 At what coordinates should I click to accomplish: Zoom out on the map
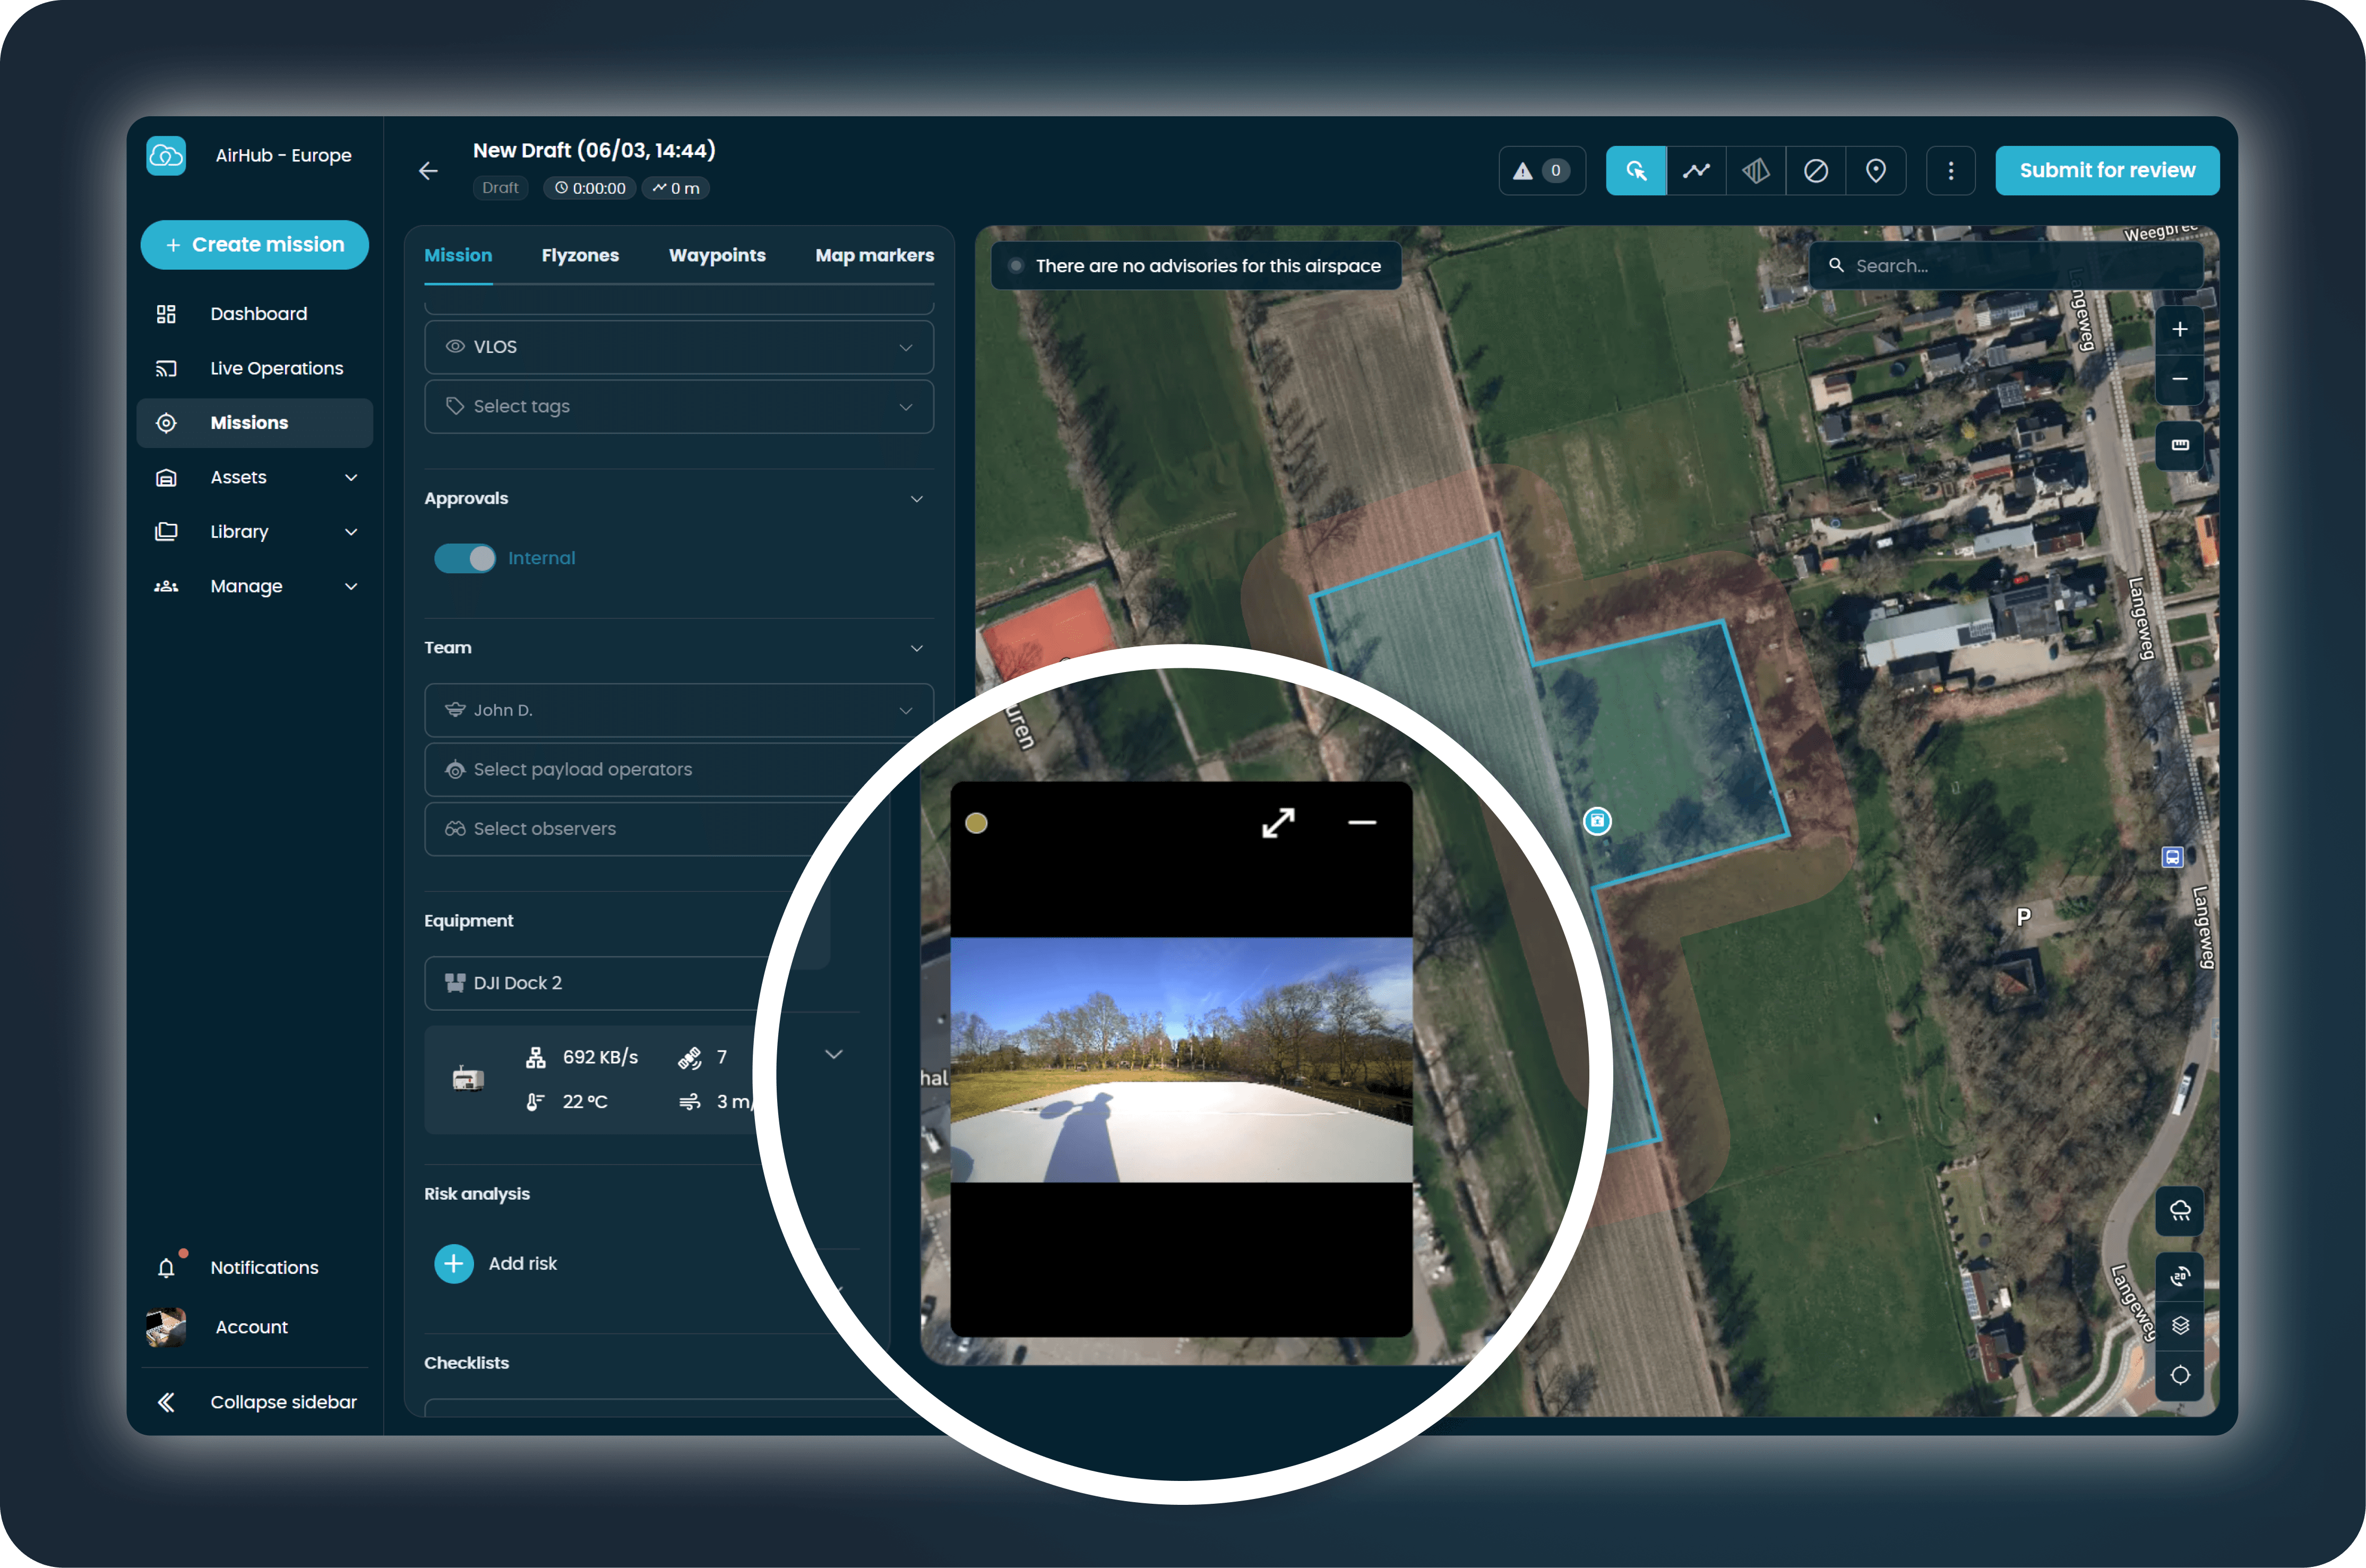(2180, 379)
